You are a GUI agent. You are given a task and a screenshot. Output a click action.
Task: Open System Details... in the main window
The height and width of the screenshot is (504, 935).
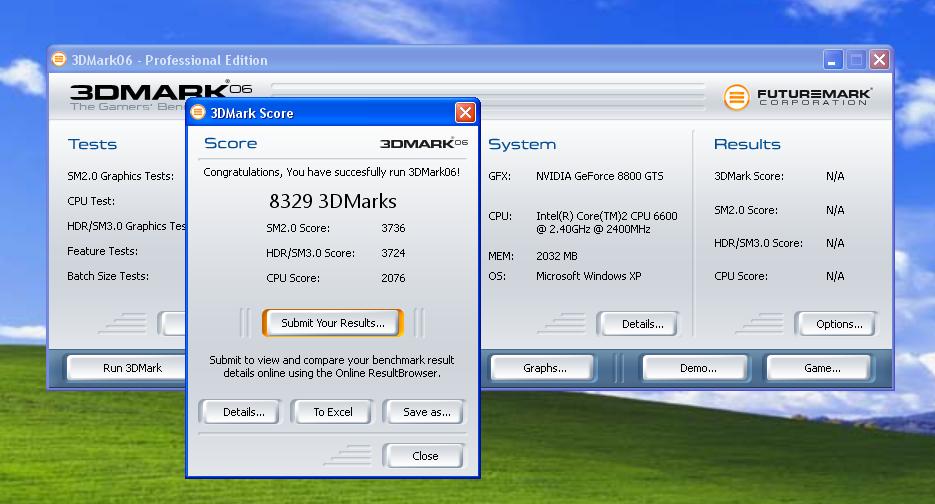point(638,324)
